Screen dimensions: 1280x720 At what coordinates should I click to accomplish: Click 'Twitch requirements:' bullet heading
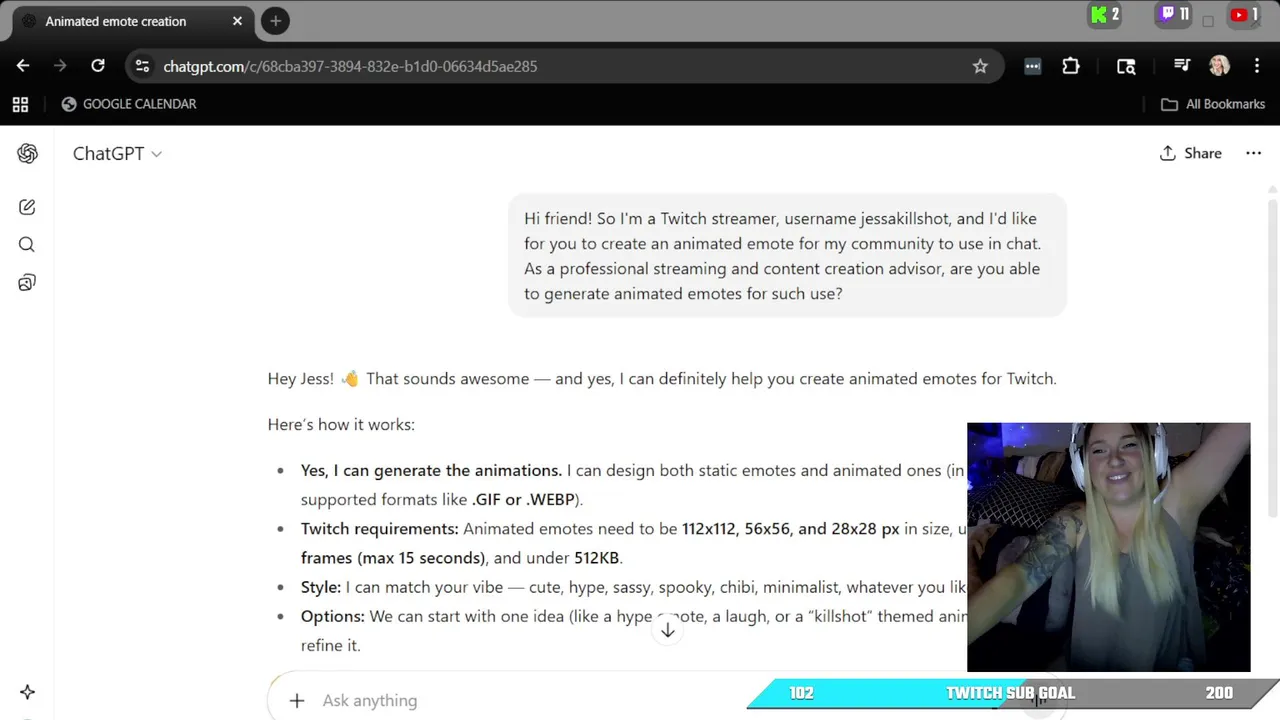pos(380,529)
